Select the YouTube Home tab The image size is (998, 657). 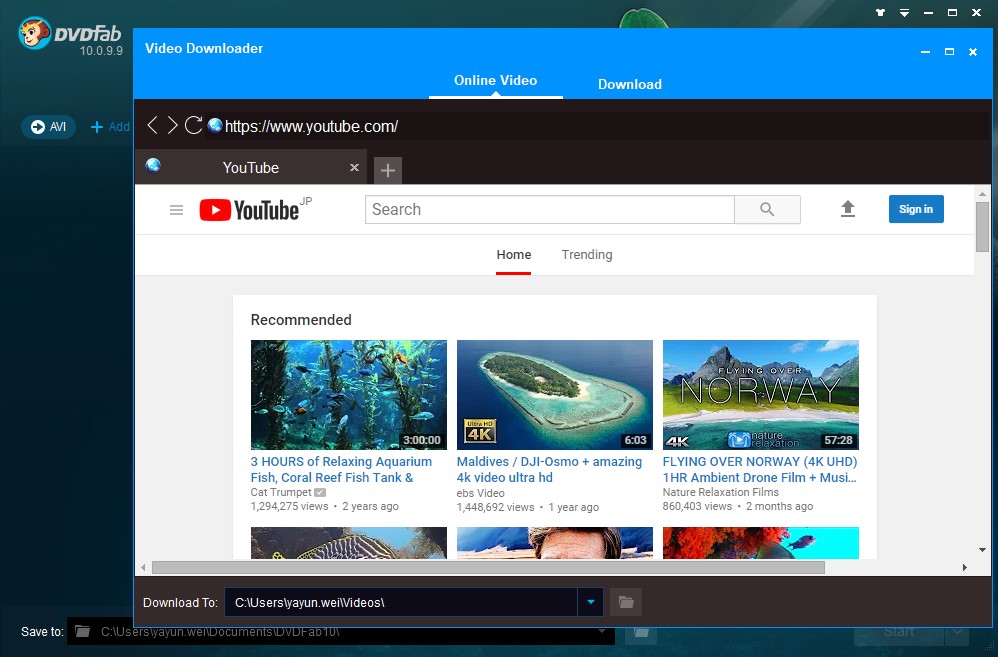(x=514, y=255)
